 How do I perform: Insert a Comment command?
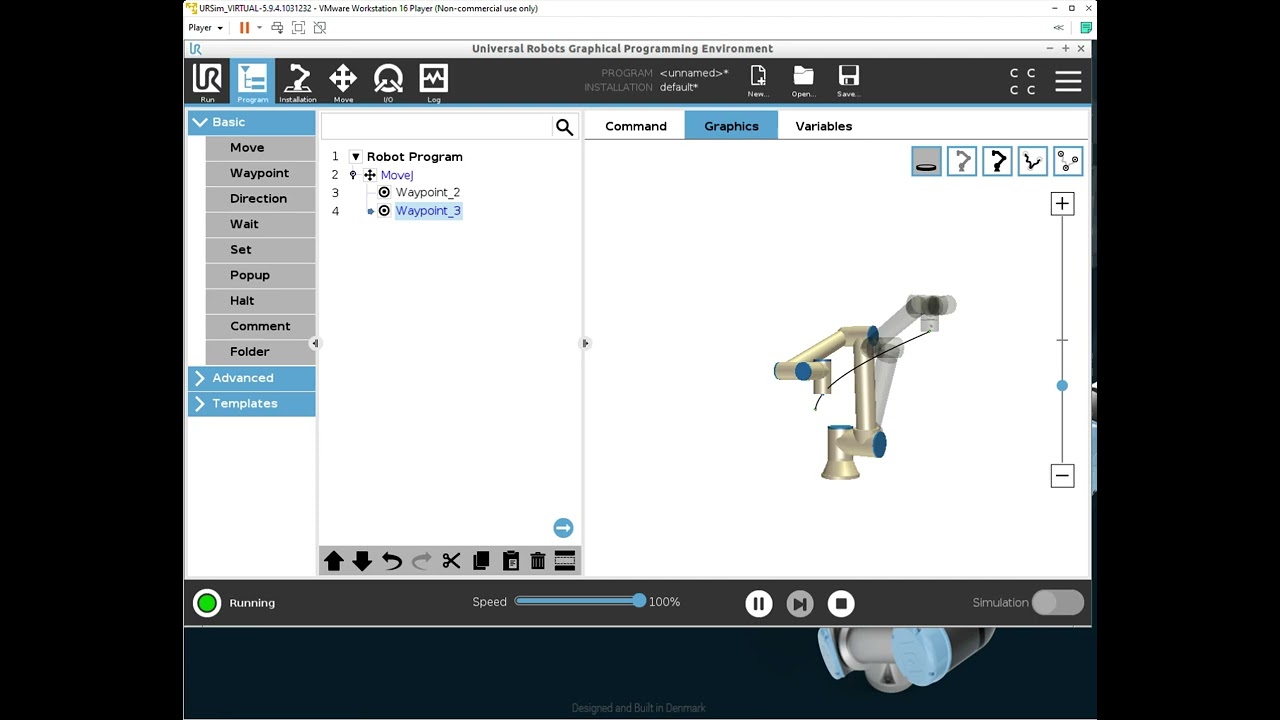tap(260, 326)
